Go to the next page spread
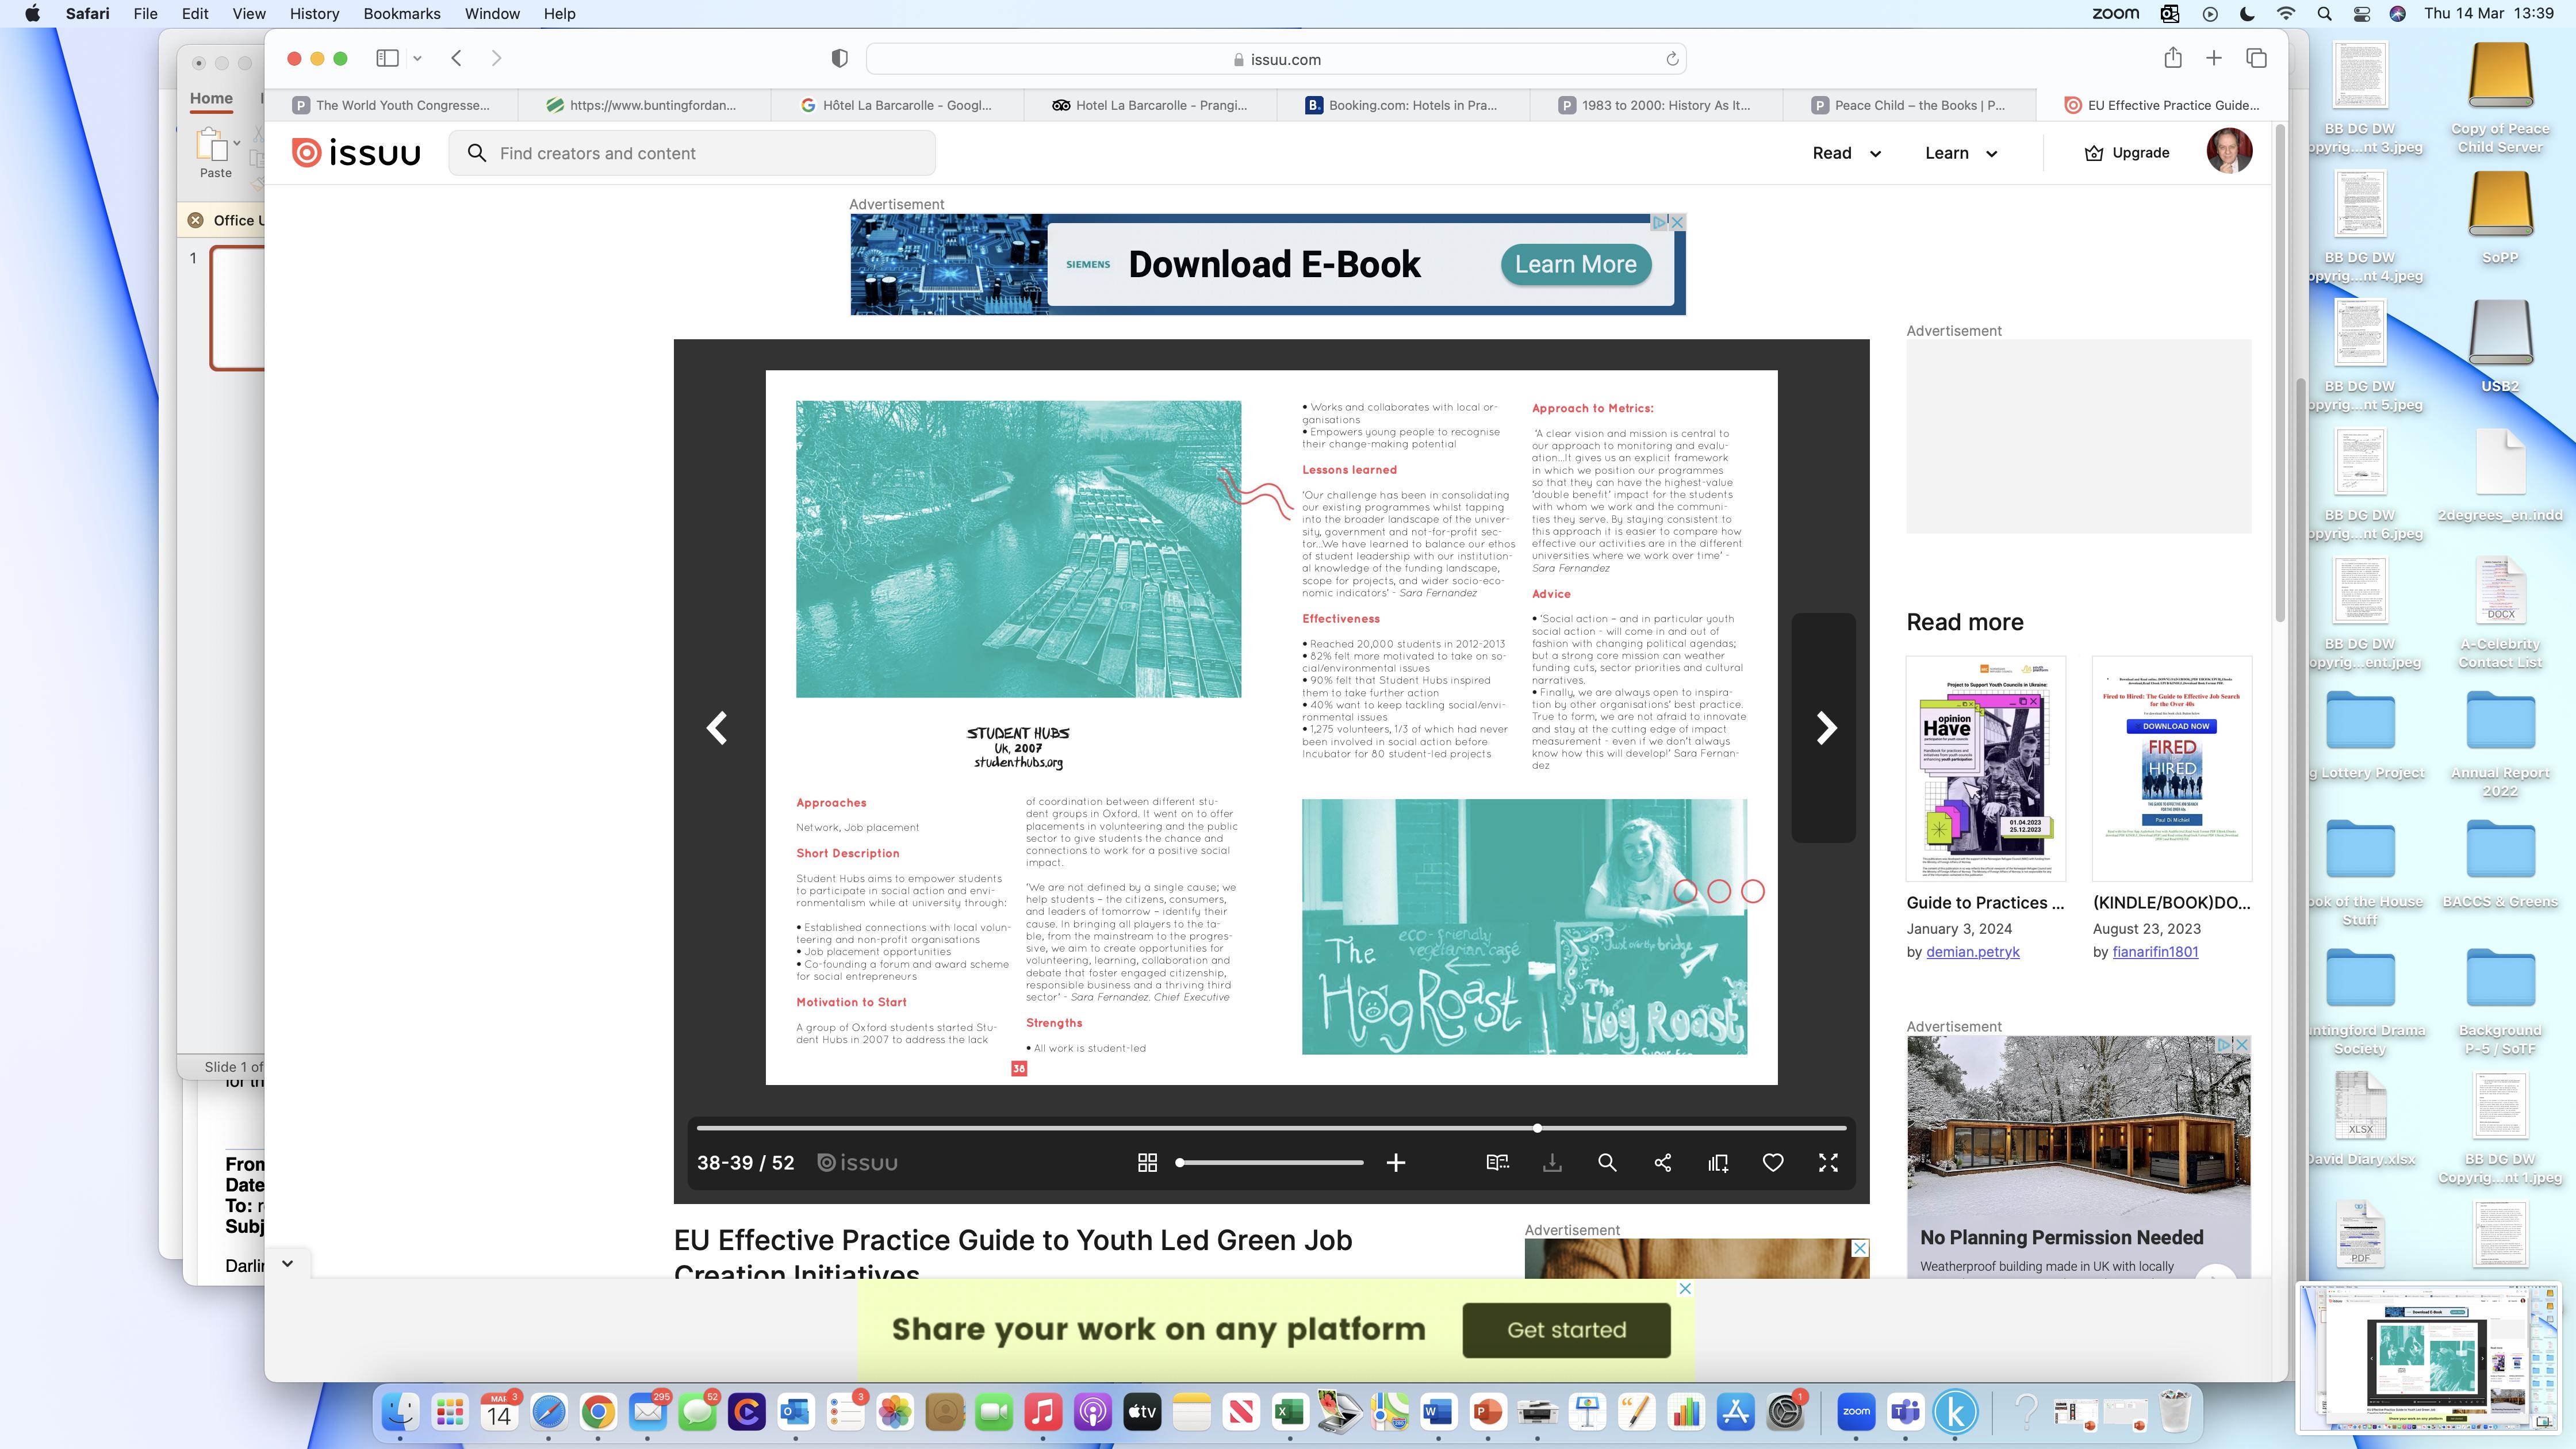Viewport: 2576px width, 1449px height. (1826, 728)
